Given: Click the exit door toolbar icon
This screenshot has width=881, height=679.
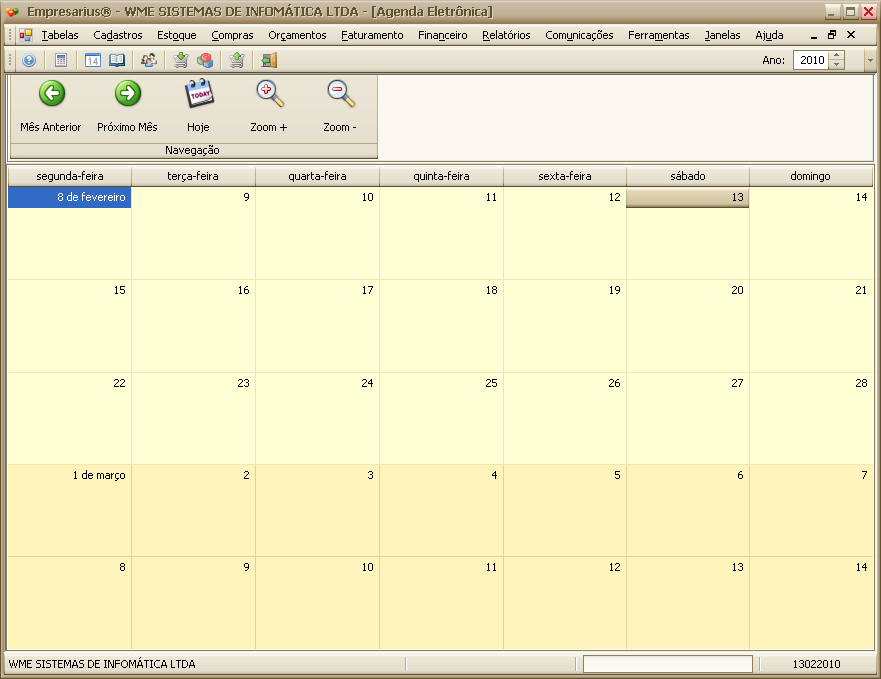Looking at the screenshot, I should click(x=269, y=60).
